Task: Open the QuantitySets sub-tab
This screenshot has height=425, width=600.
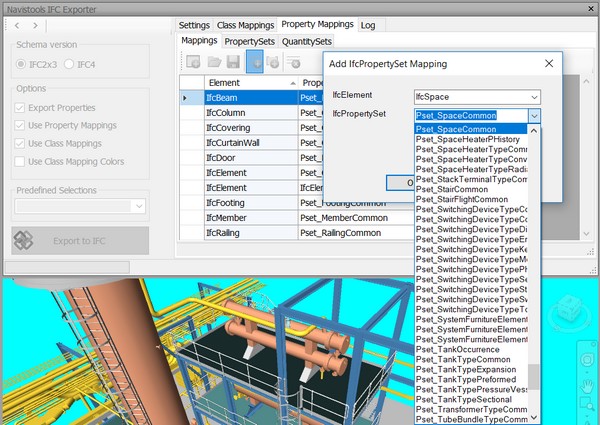Action: click(306, 41)
